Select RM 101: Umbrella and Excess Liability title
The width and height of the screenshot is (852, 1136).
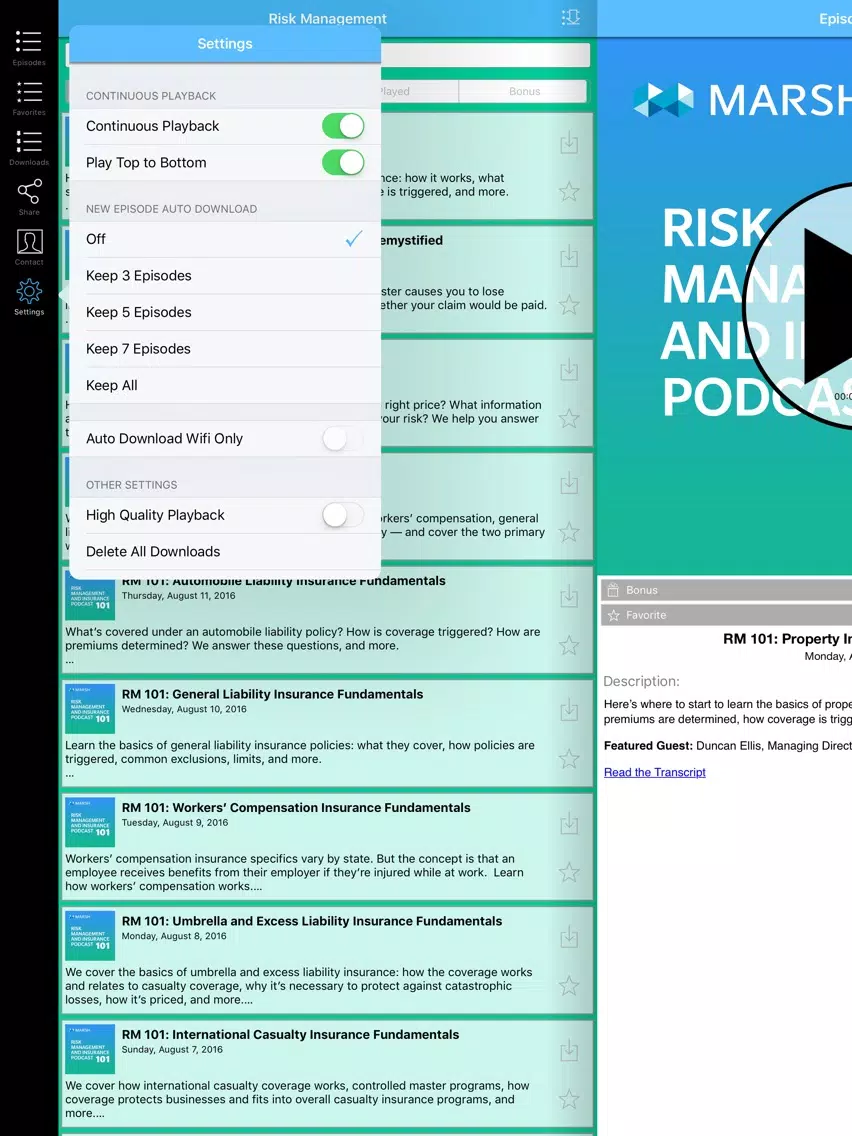point(312,922)
